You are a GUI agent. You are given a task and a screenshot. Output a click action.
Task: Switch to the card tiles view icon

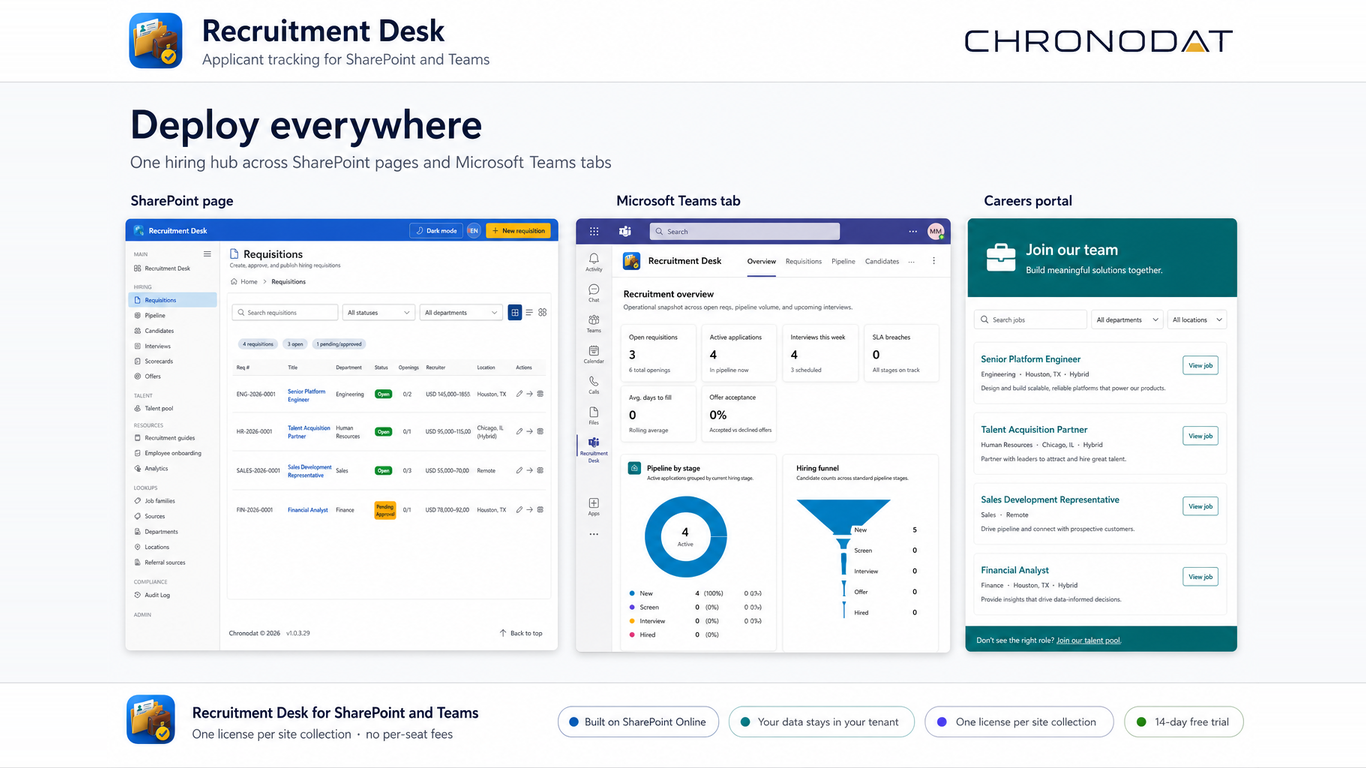[x=543, y=313]
